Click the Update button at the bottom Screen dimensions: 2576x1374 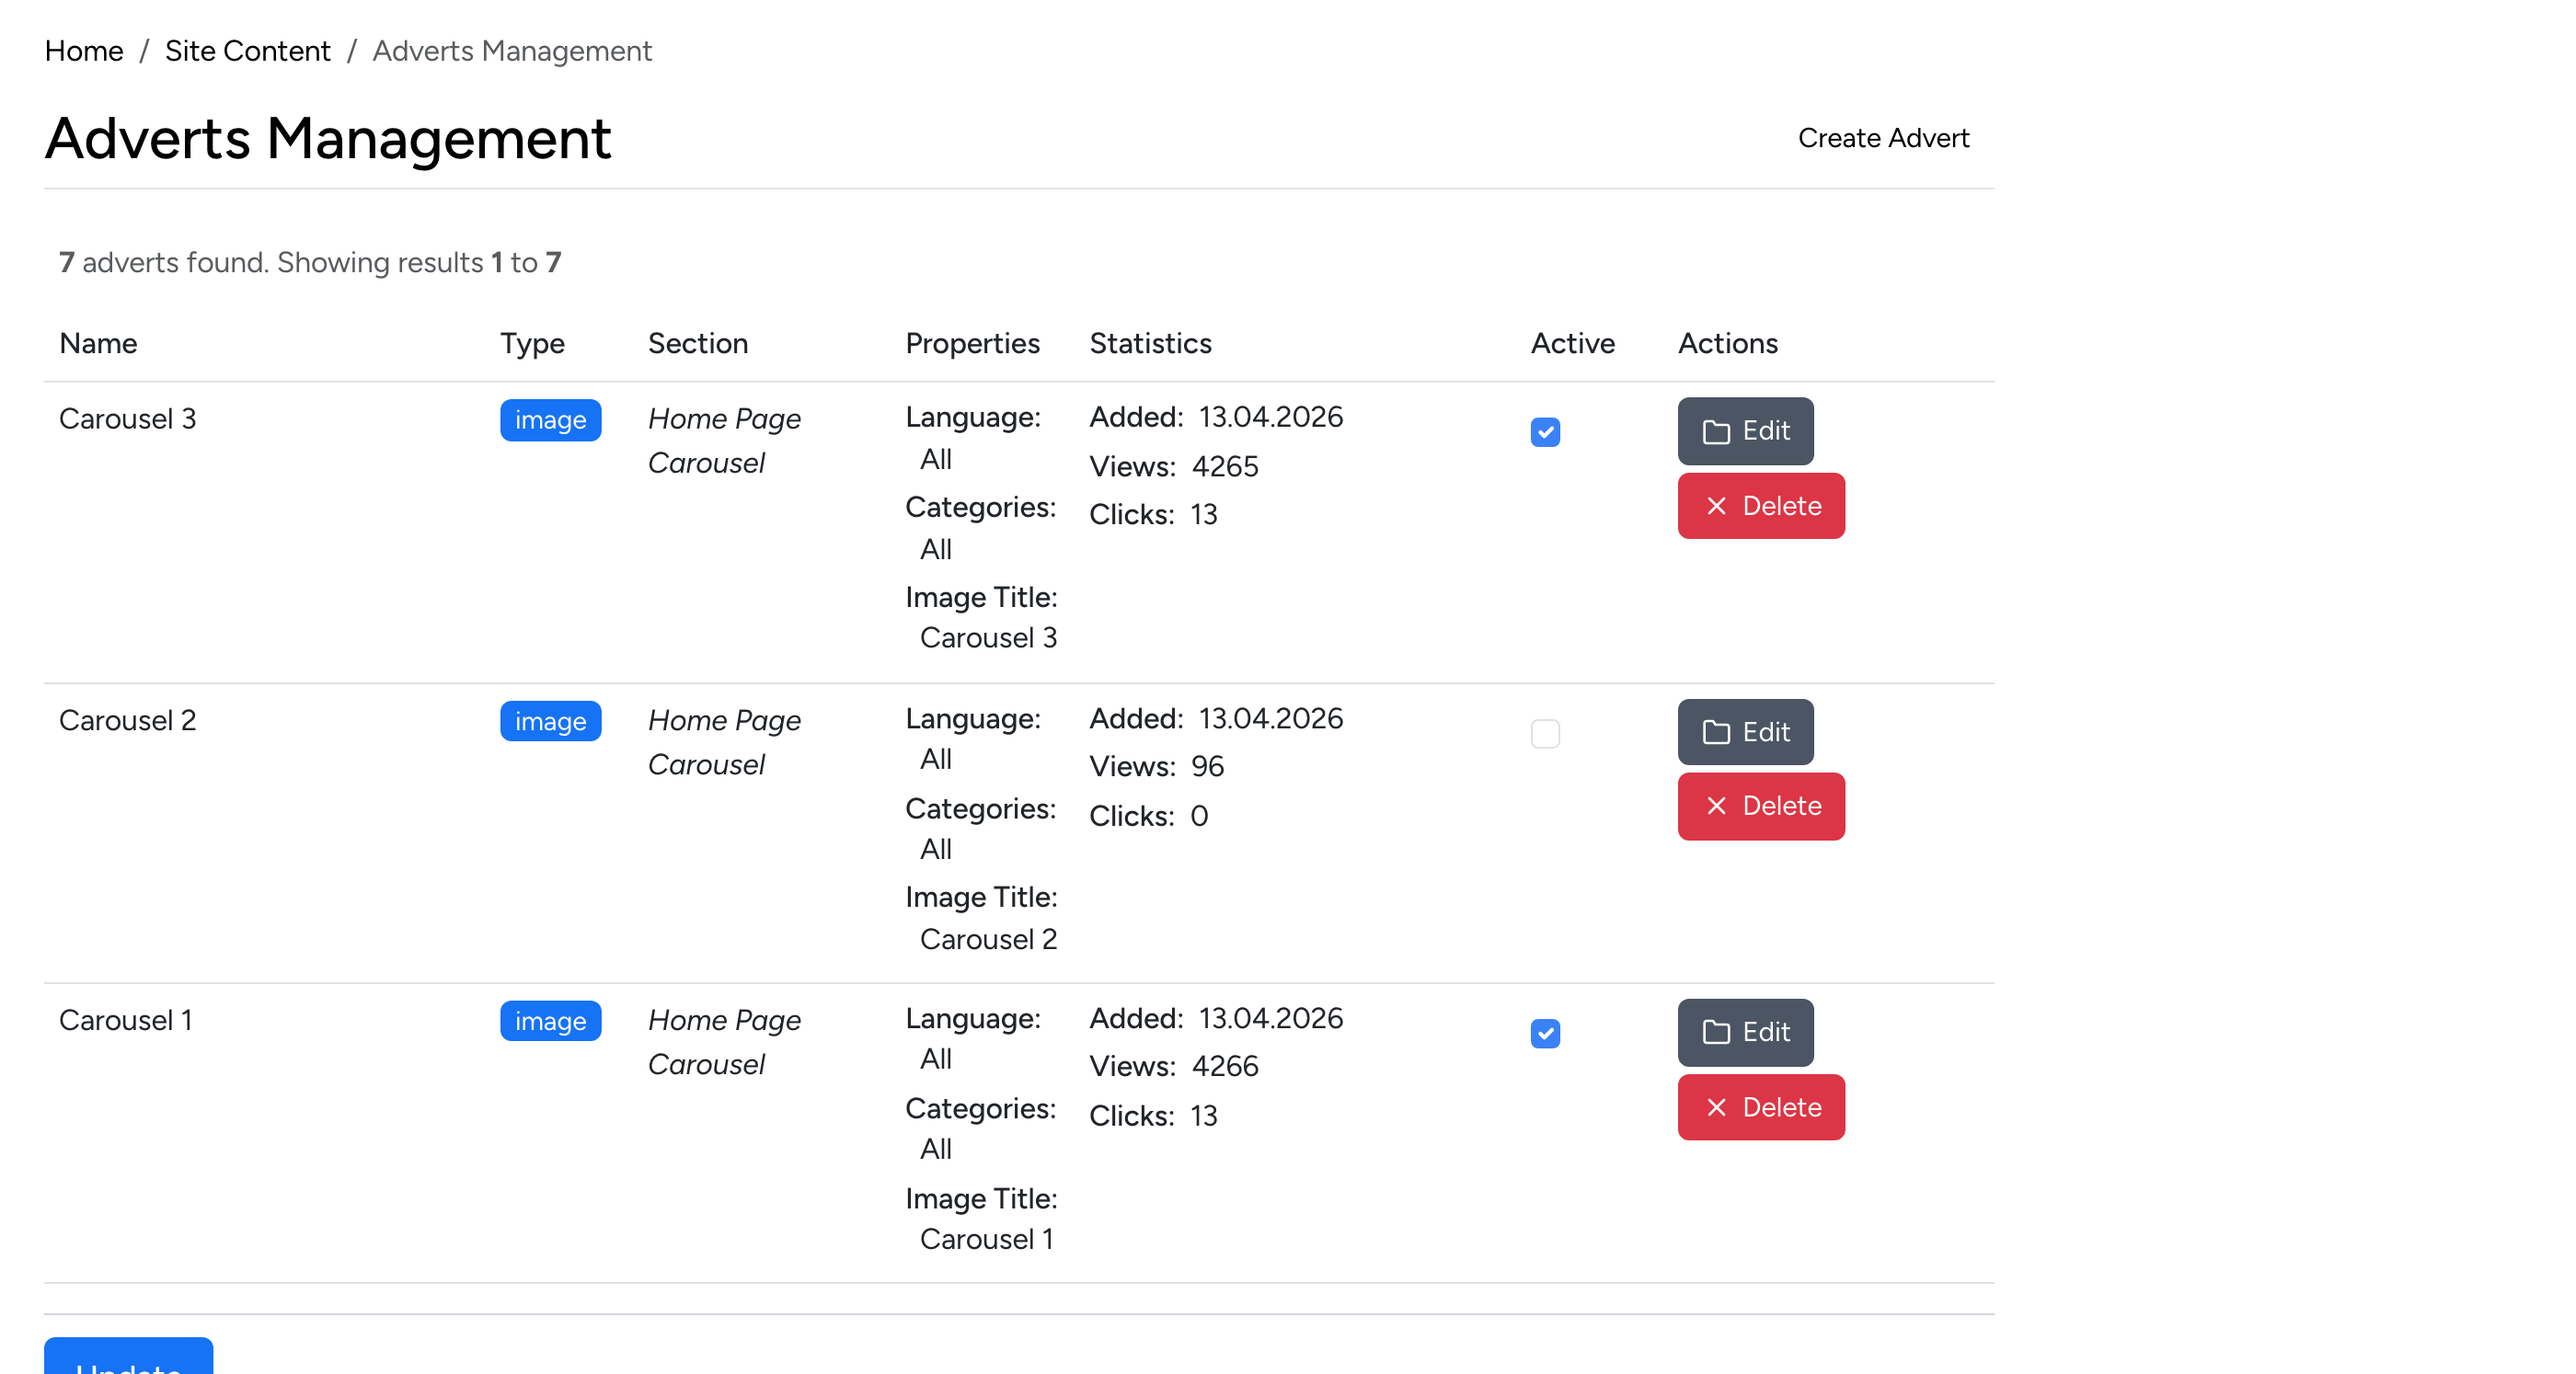128,1357
